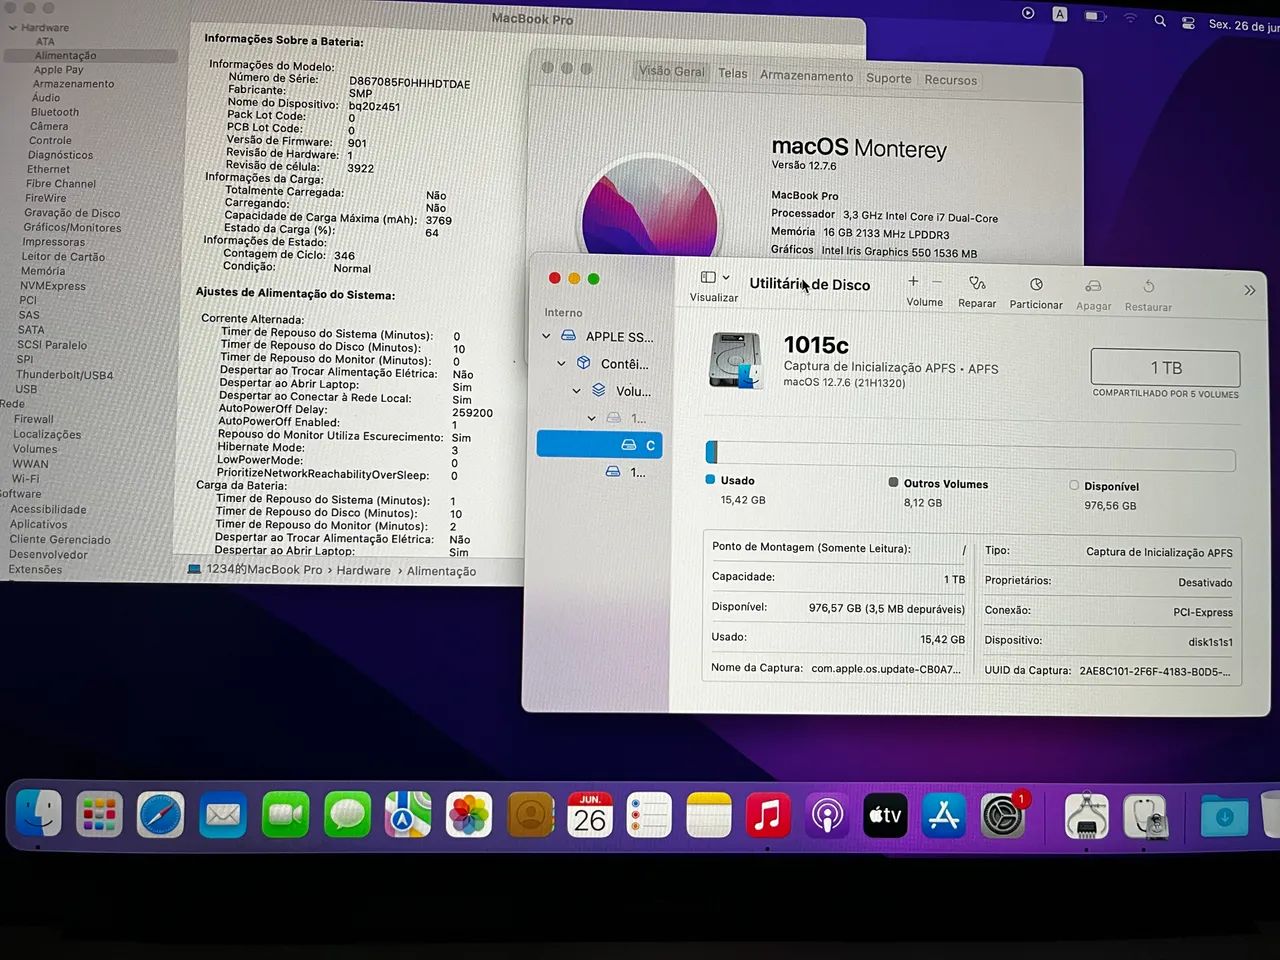
Task: Collapse the grayed-out 1... volume row
Action: coord(591,418)
